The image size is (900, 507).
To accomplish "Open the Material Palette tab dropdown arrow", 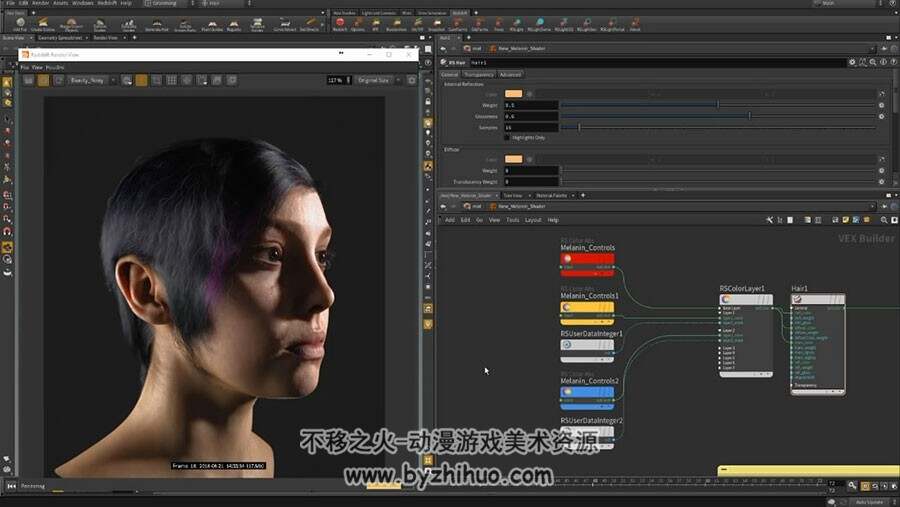I will 573,195.
